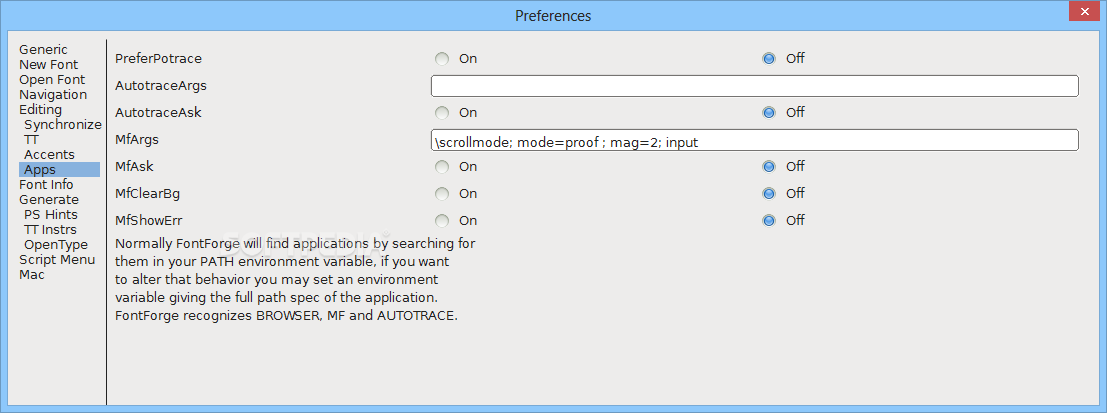Open Synchronize sub-category

(63, 125)
